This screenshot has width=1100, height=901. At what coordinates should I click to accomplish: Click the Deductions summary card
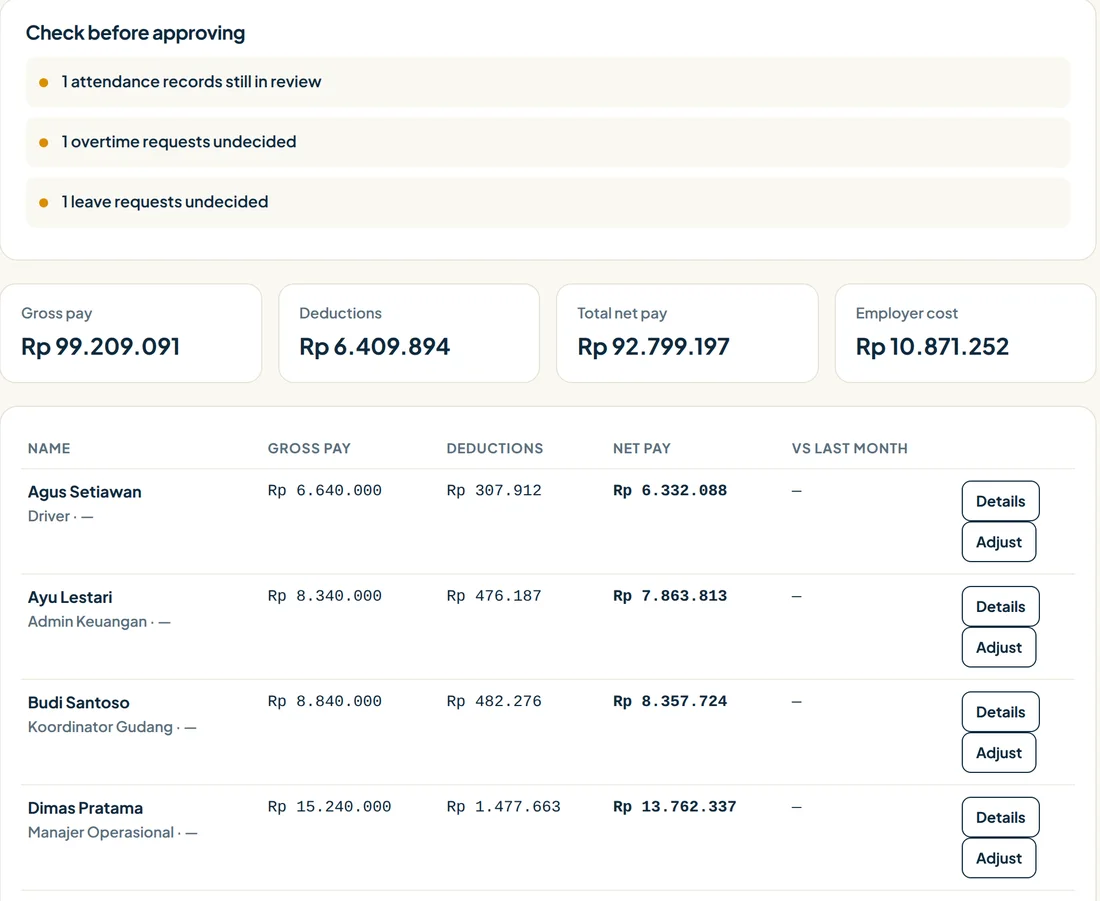click(409, 333)
